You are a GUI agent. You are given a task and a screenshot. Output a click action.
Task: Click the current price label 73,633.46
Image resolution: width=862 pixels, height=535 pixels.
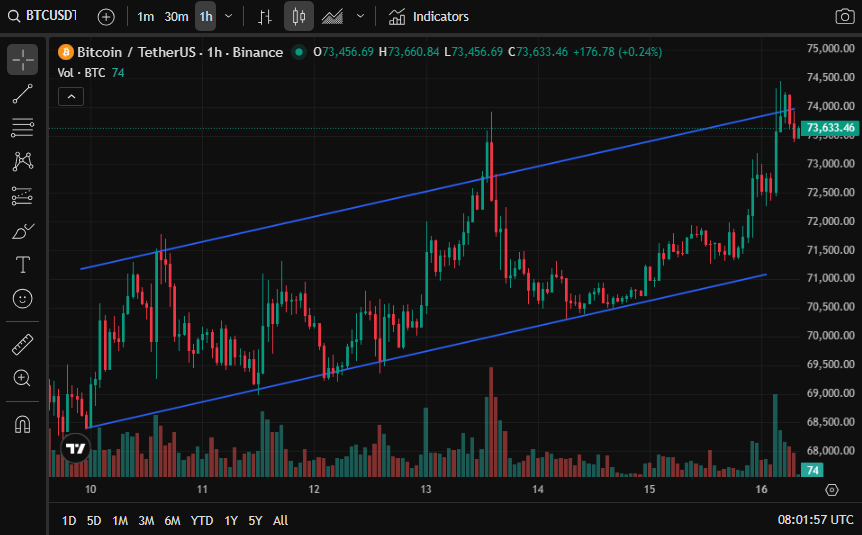[830, 128]
